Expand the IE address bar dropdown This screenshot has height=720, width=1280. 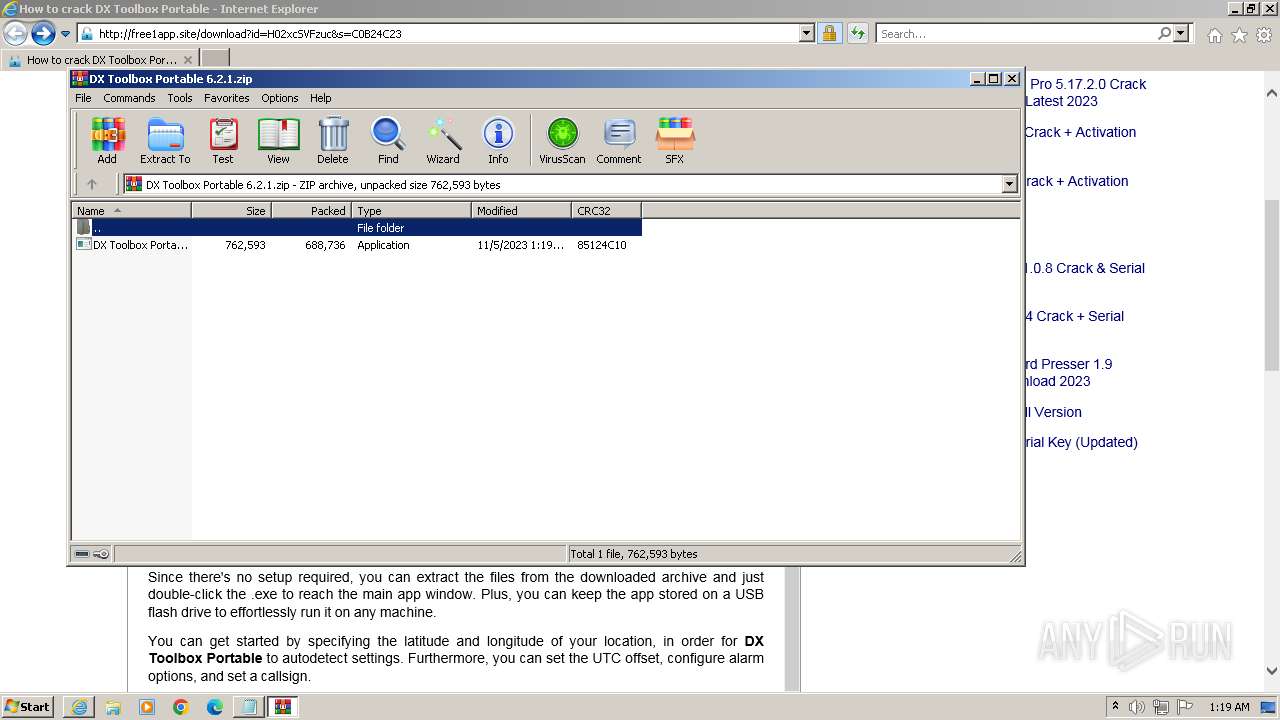(807, 33)
